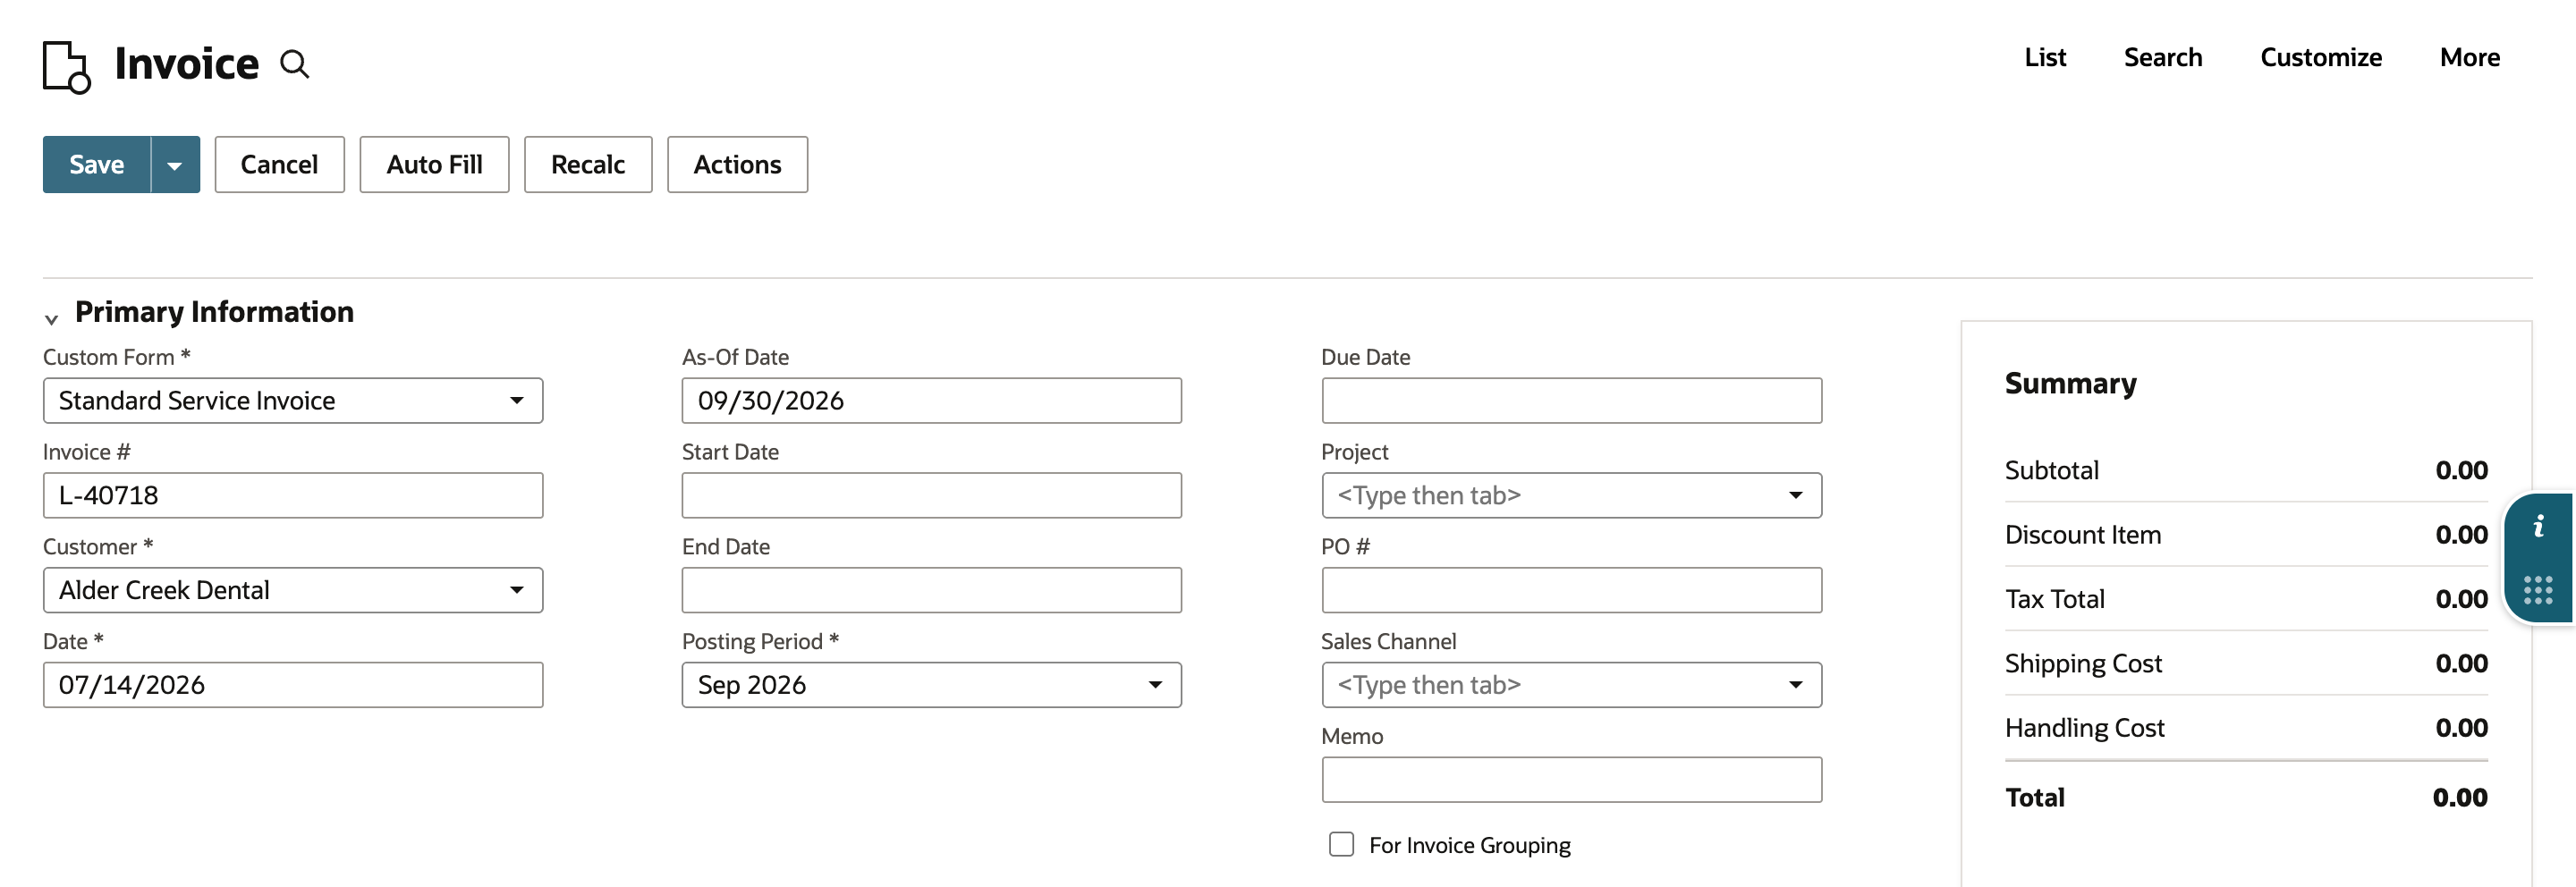Click the Cancel button
This screenshot has width=2576, height=887.
point(279,165)
